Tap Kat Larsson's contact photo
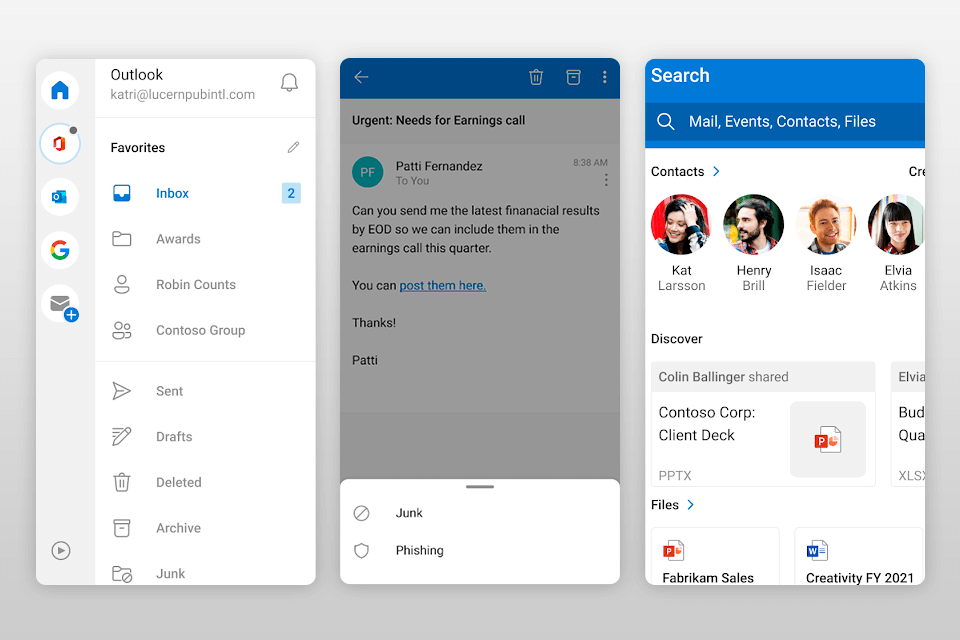 point(681,223)
